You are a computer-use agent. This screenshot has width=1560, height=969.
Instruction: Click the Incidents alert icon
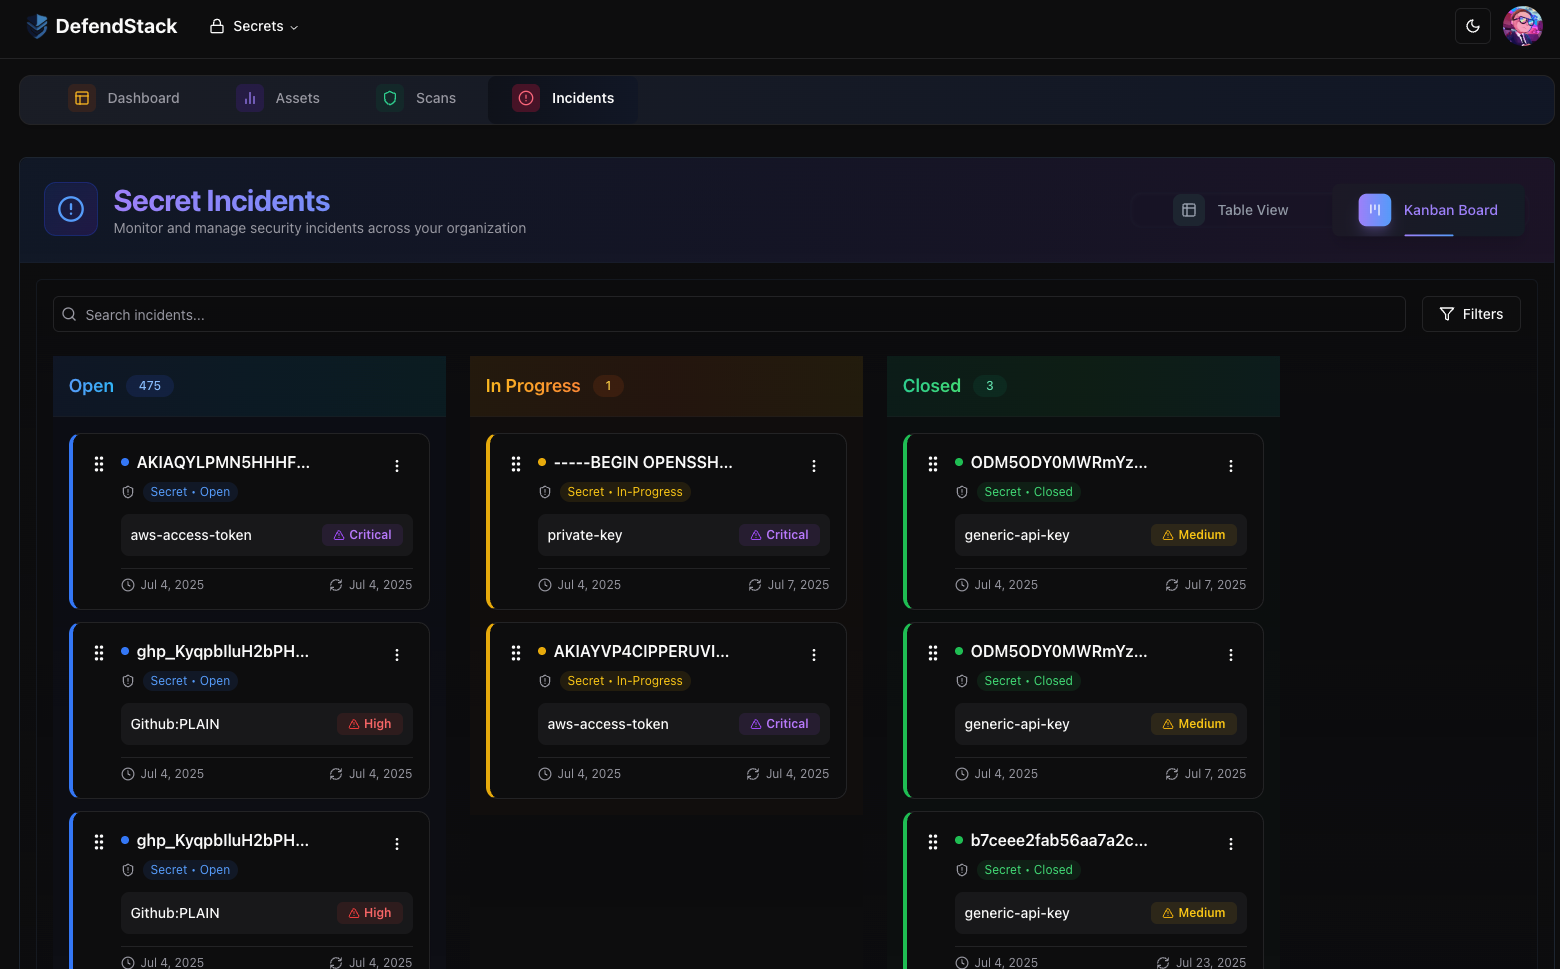(x=526, y=97)
